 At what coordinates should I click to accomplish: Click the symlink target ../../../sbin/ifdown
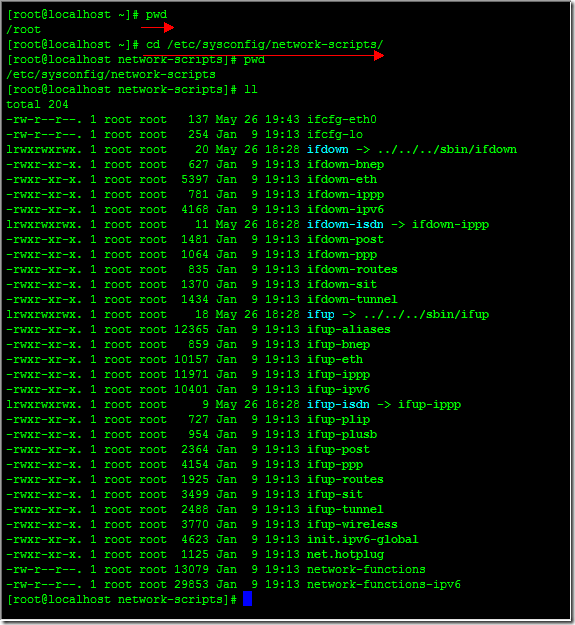447,149
